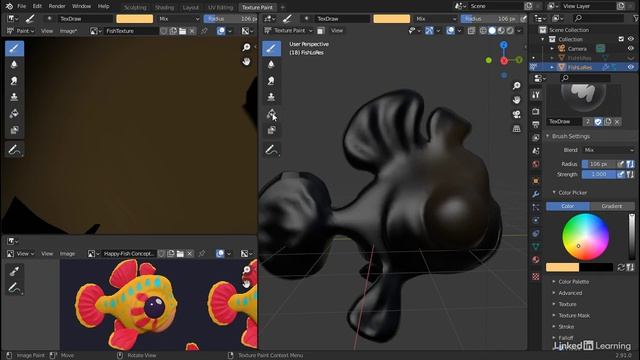Toggle Collection exclude checkbox in outliner
Screen dimensions: 640x360
pos(621,39)
